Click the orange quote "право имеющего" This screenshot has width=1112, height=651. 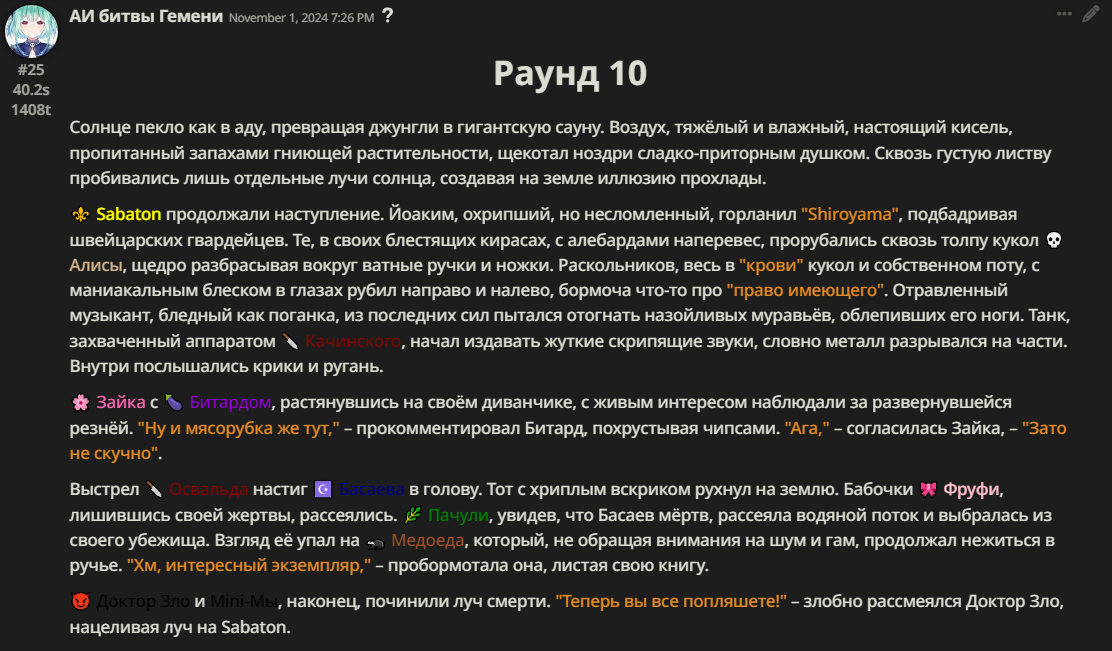point(805,290)
